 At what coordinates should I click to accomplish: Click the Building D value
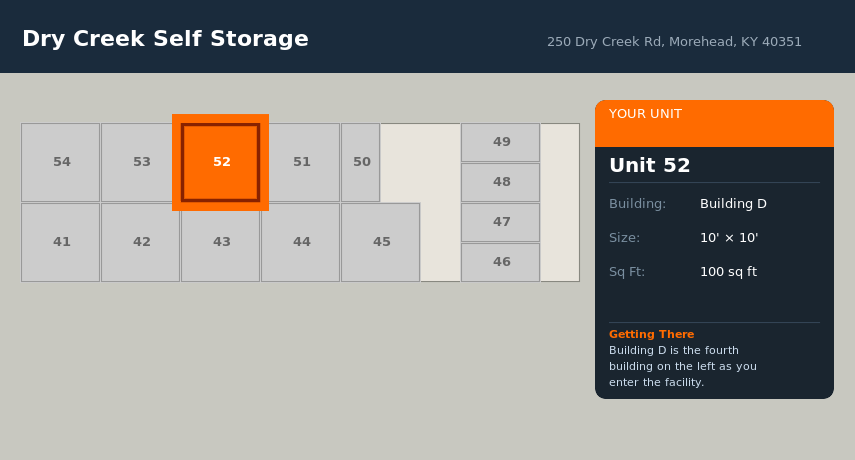click(x=733, y=204)
